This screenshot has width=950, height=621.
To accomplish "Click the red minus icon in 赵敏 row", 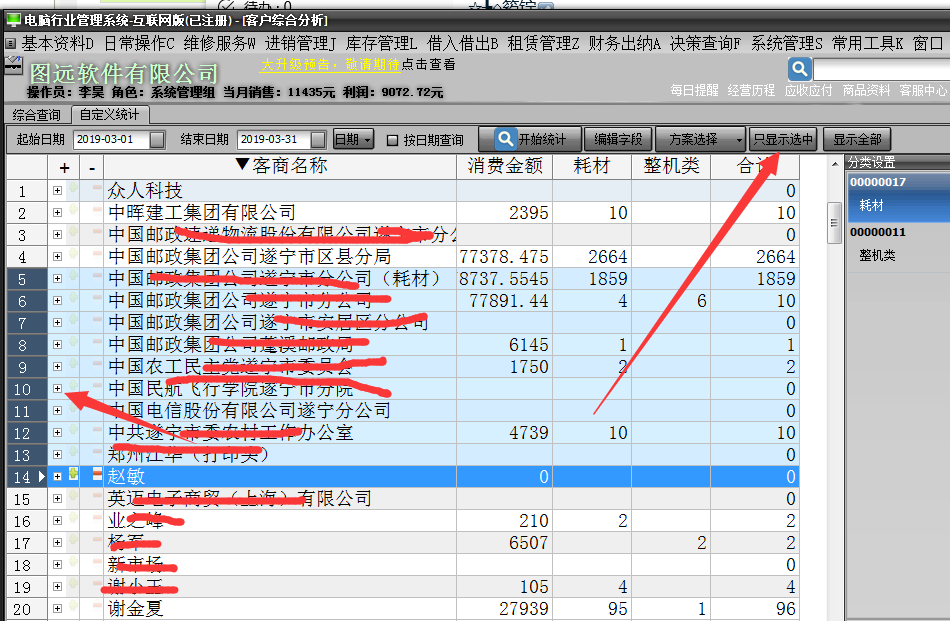I will click(x=97, y=475).
